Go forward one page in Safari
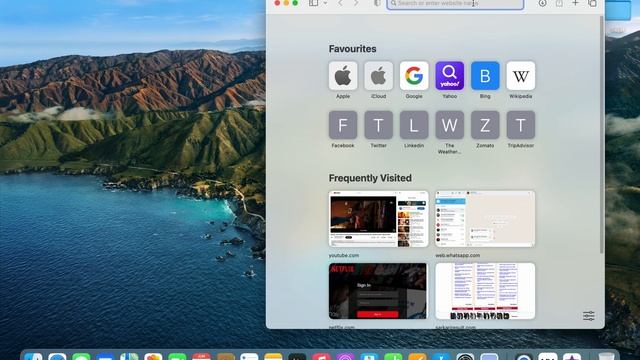 pyautogui.click(x=356, y=3)
